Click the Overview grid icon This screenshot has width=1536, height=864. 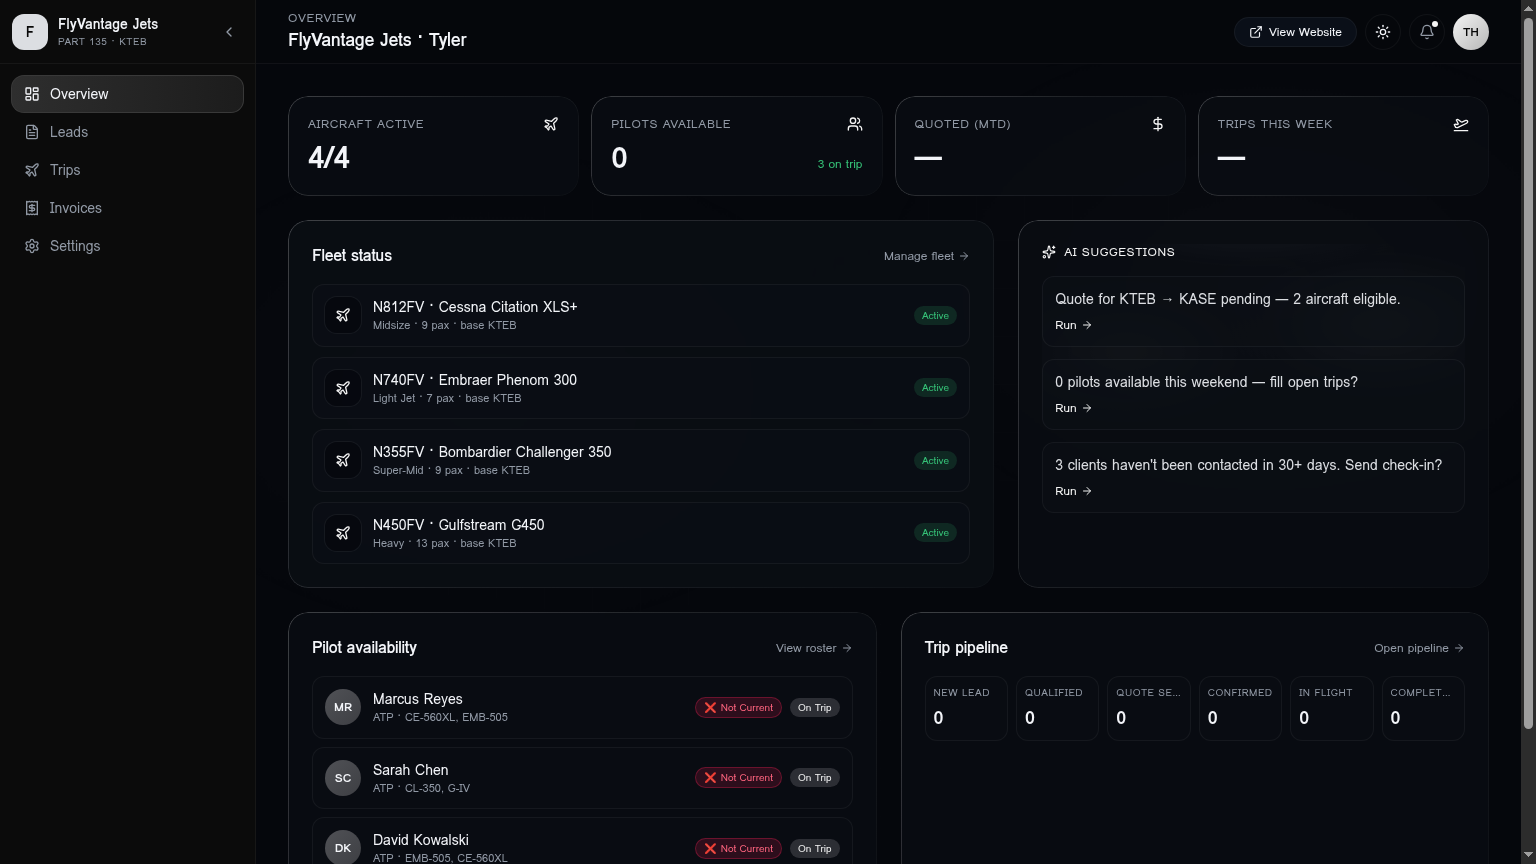(32, 94)
